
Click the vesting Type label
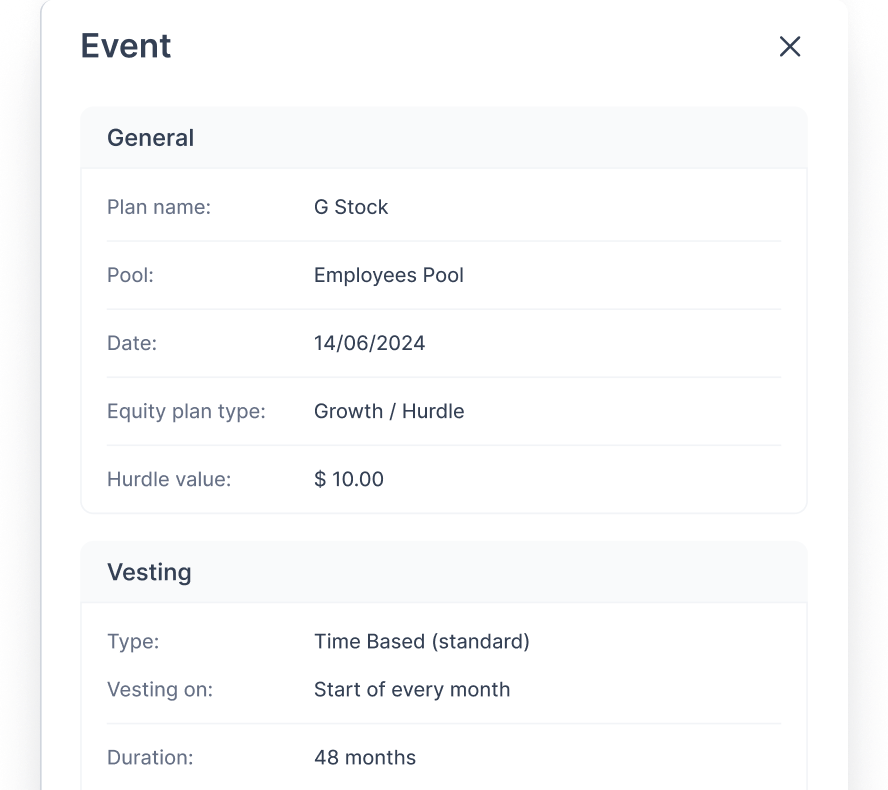tap(133, 641)
